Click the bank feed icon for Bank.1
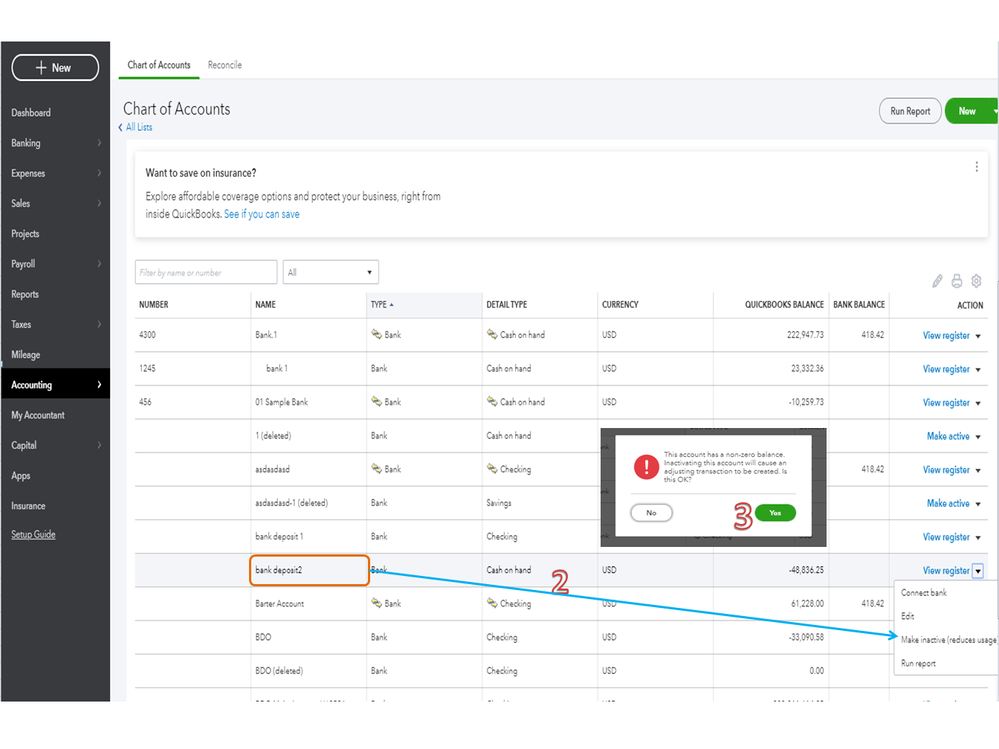 pos(377,335)
